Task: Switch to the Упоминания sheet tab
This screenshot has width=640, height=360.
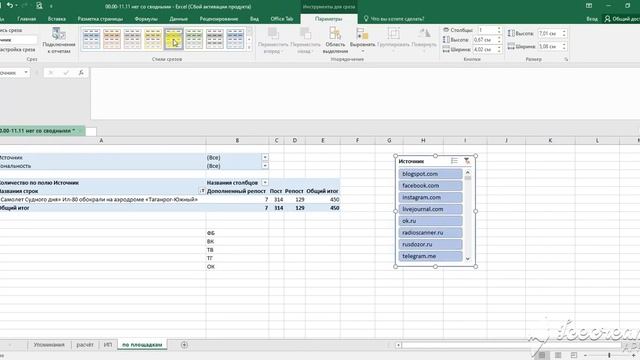Action: [x=49, y=345]
